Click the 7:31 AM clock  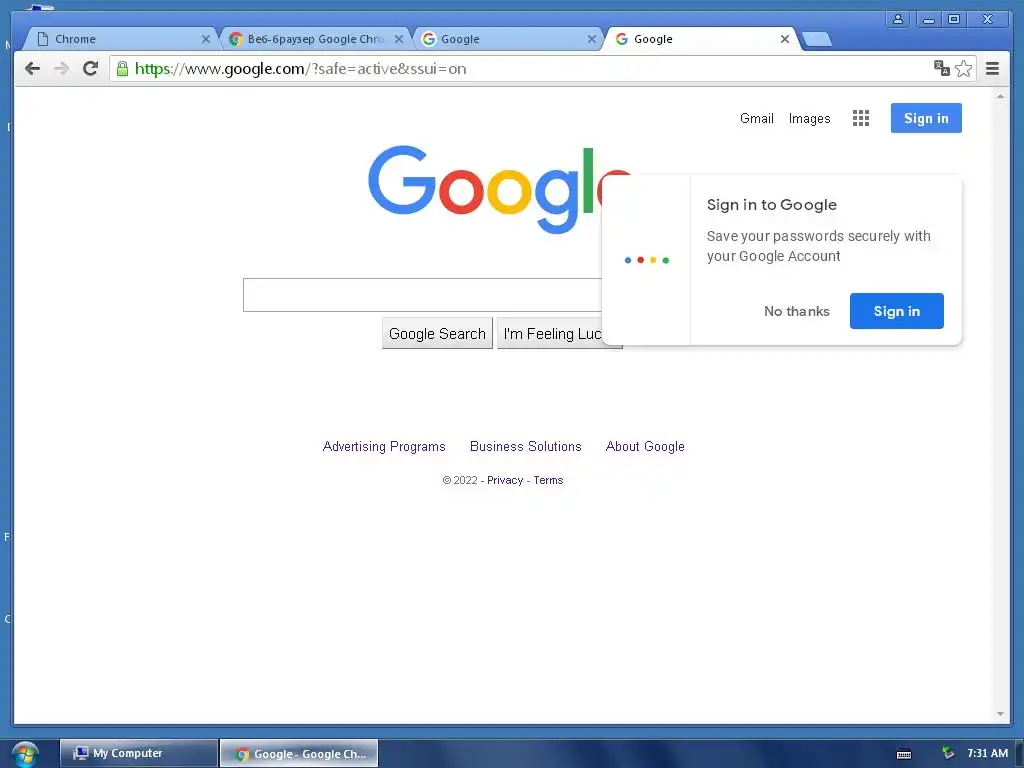pyautogui.click(x=987, y=753)
